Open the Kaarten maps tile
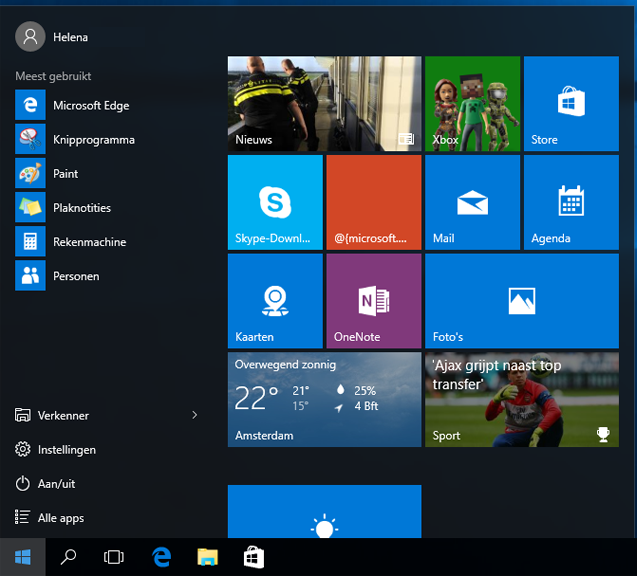Screen dimensions: 637x576 (275, 301)
